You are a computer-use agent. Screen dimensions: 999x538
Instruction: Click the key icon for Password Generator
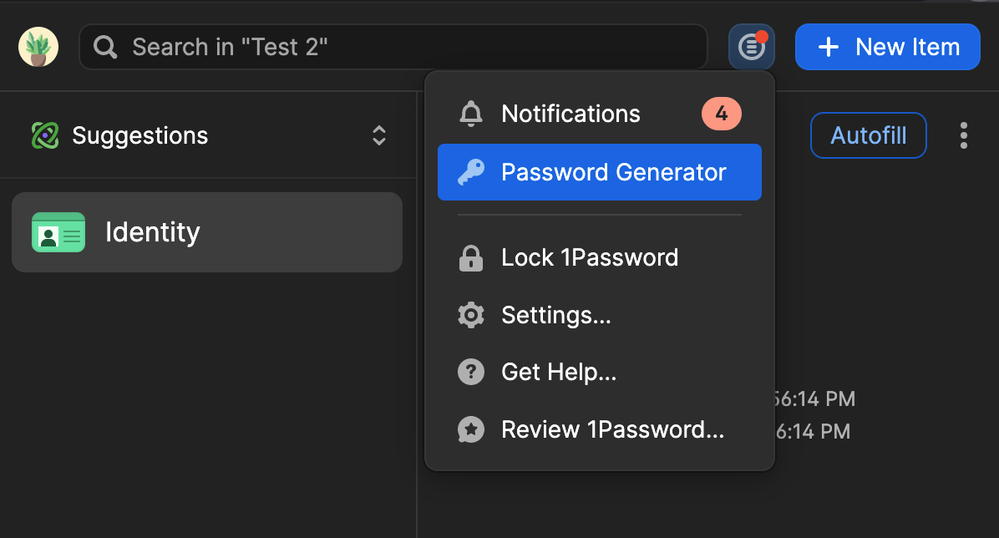470,172
